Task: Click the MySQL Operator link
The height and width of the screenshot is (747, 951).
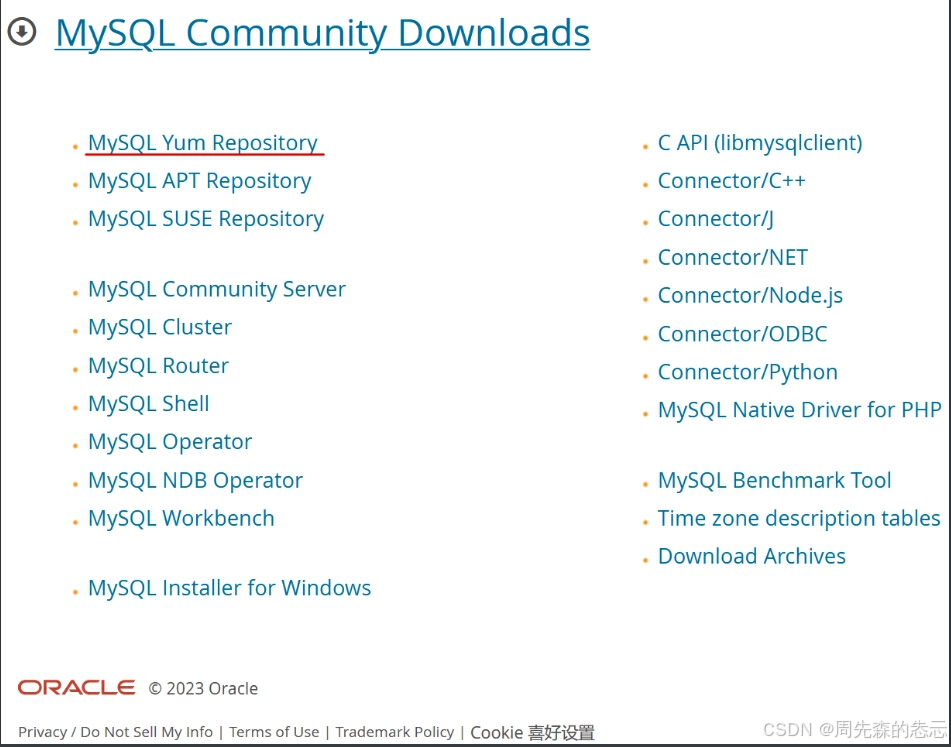Action: pos(170,442)
